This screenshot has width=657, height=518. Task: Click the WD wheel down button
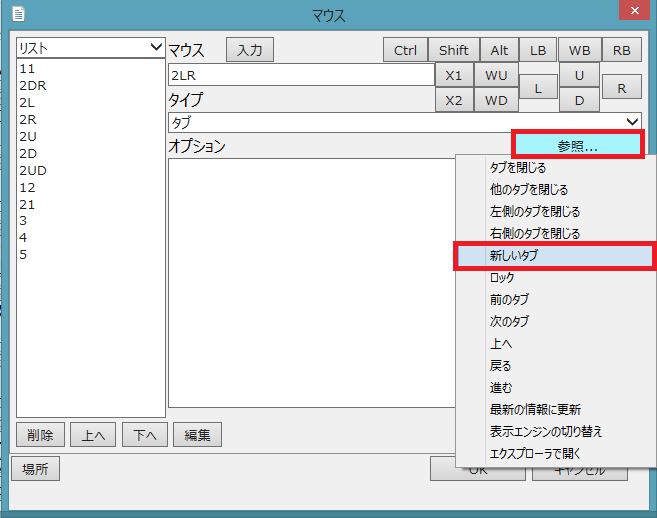pyautogui.click(x=496, y=100)
